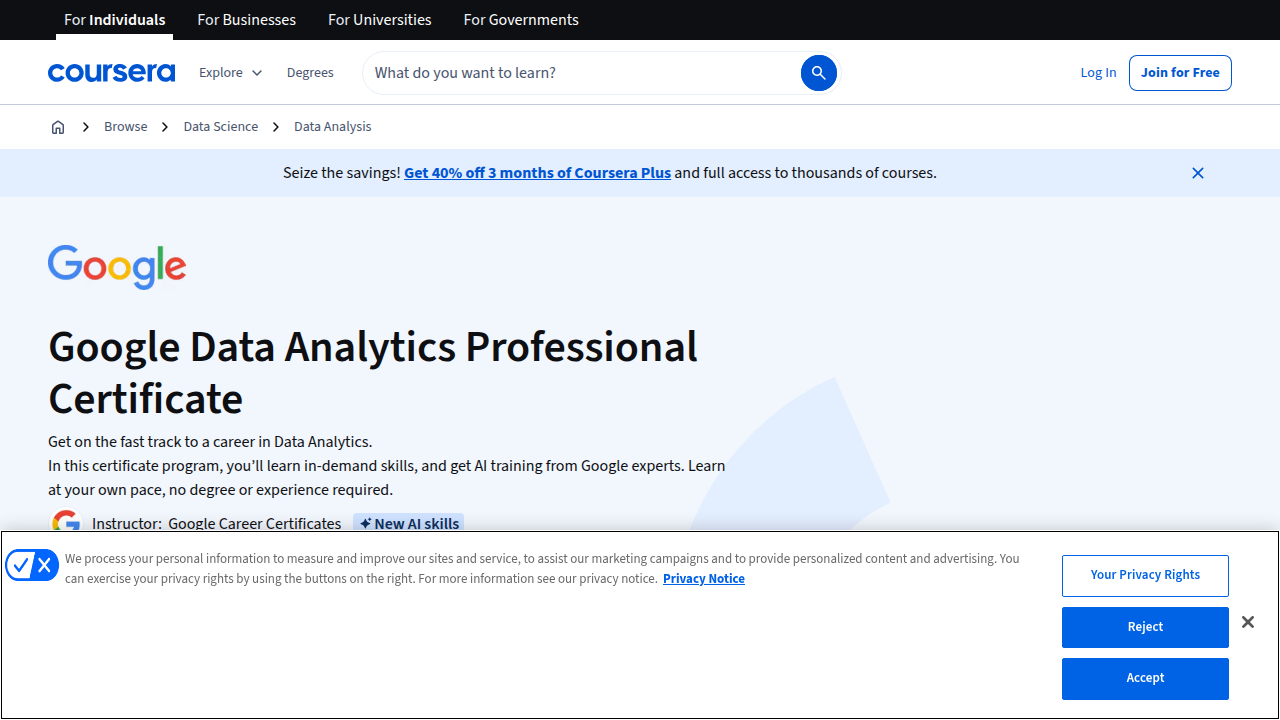Accept the privacy cookies

click(1145, 678)
